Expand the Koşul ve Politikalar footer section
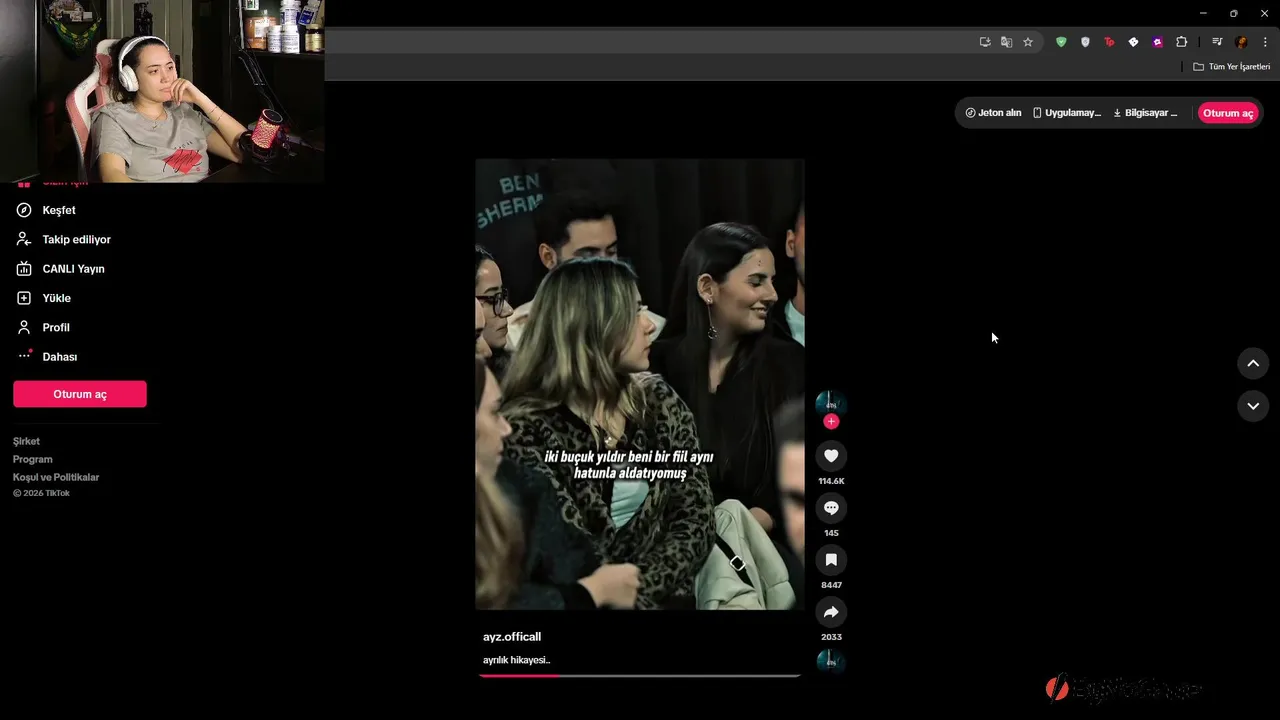The image size is (1280, 720). (56, 477)
